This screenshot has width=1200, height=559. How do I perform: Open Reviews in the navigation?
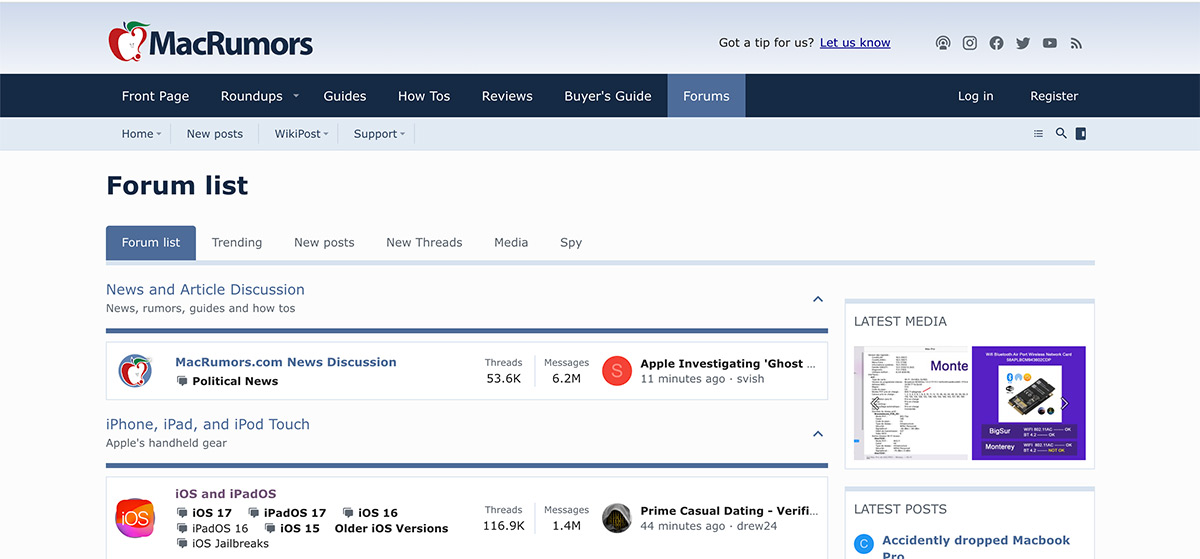tap(507, 96)
